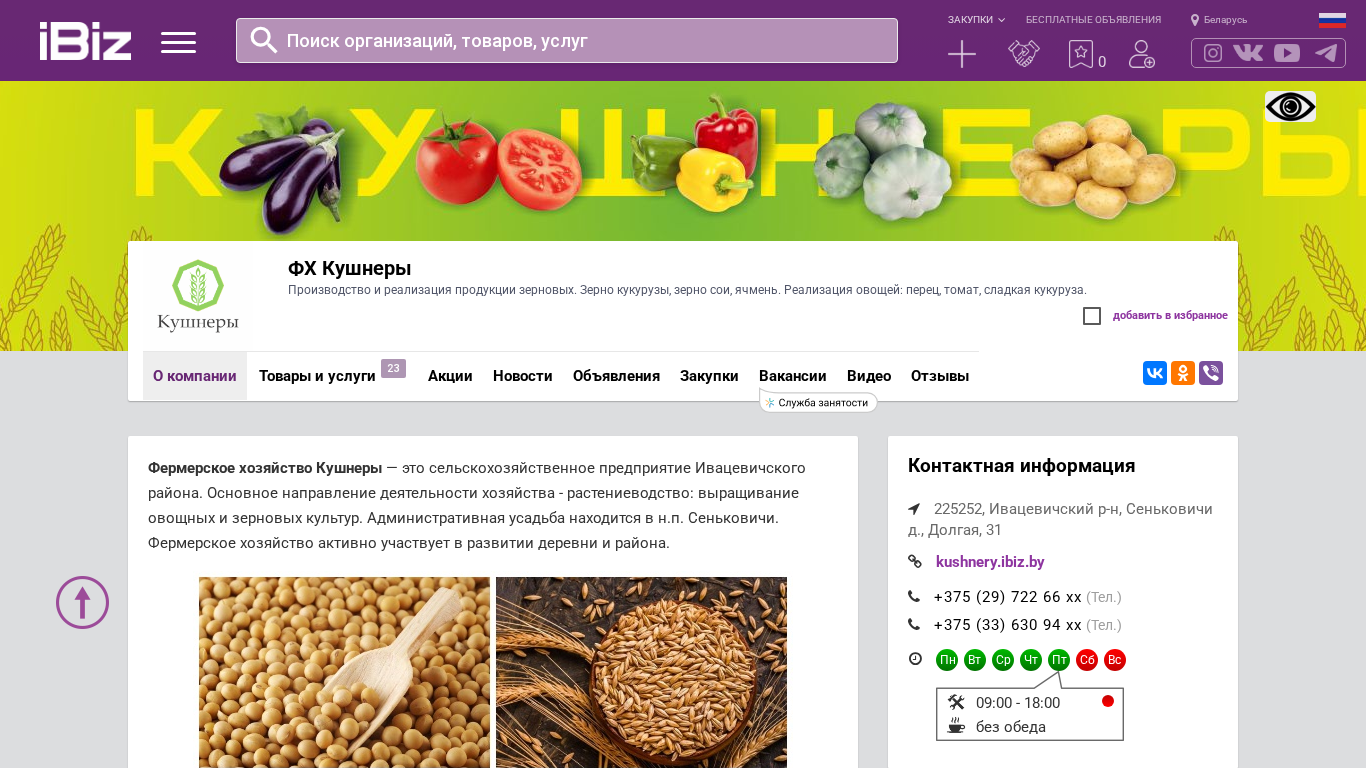Click the plus add icon
1366x768 pixels.
tap(962, 54)
